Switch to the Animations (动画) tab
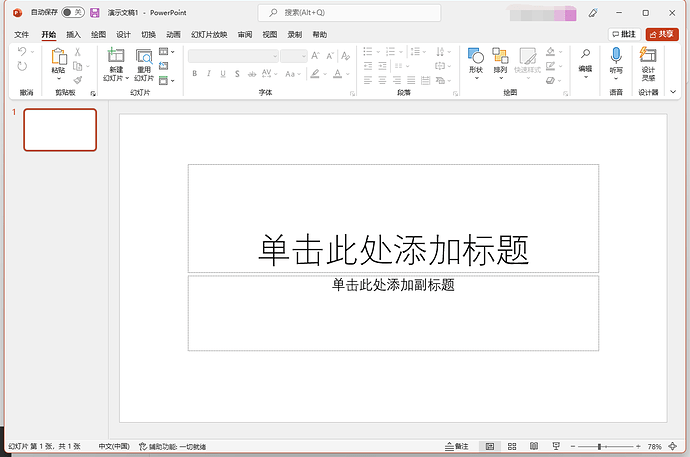The width and height of the screenshot is (690, 457). click(x=173, y=34)
